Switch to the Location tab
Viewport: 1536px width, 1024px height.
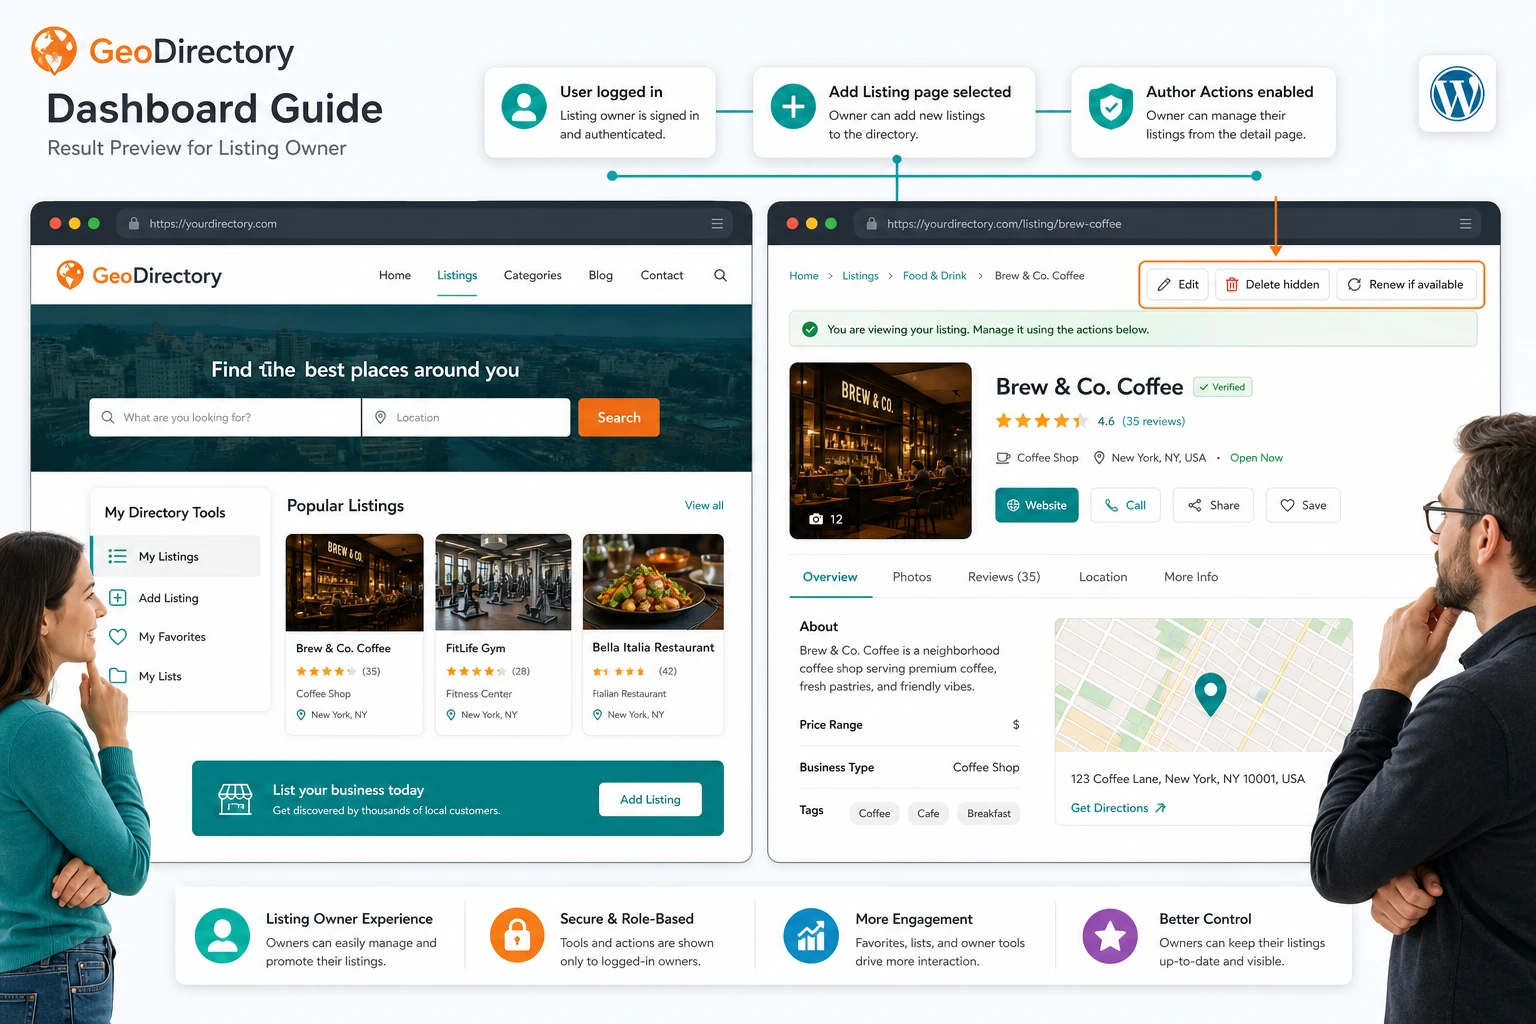1103,577
